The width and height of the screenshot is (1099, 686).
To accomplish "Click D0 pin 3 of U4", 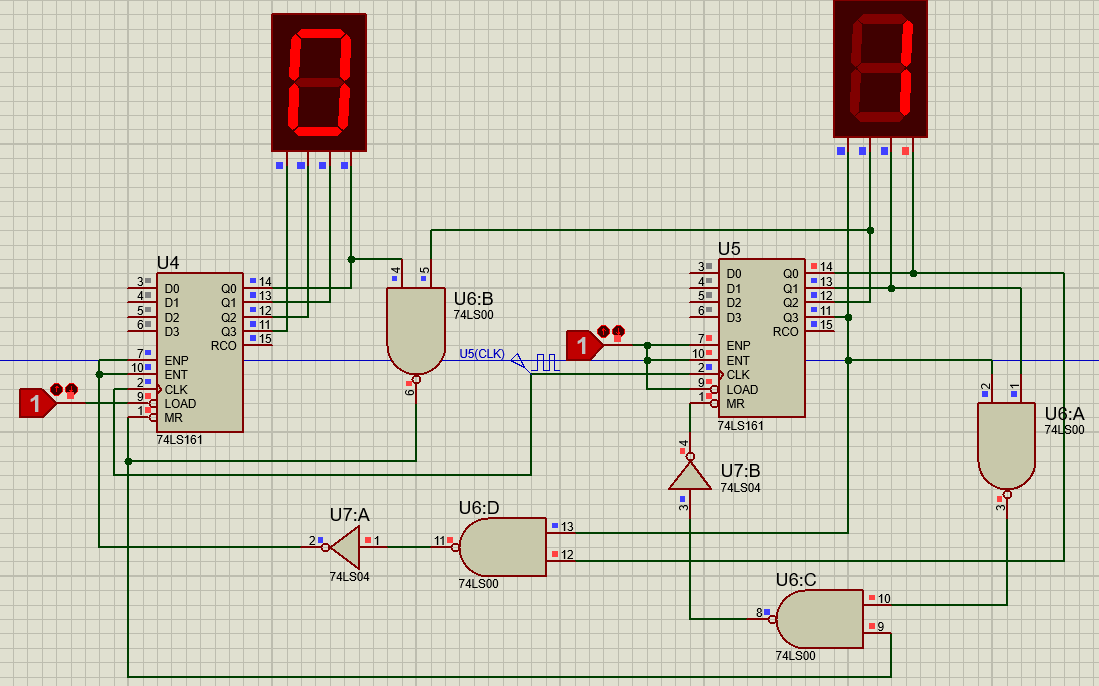I will [x=142, y=287].
